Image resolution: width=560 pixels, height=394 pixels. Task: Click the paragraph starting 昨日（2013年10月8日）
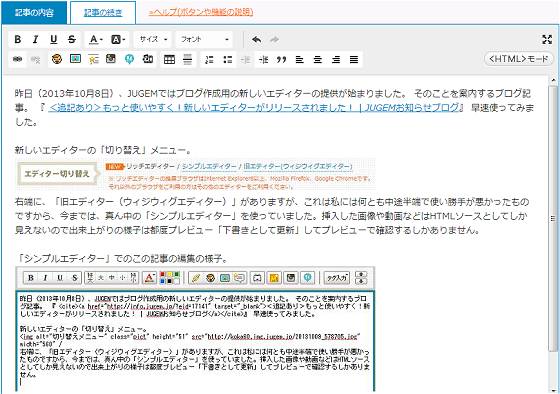274,108
